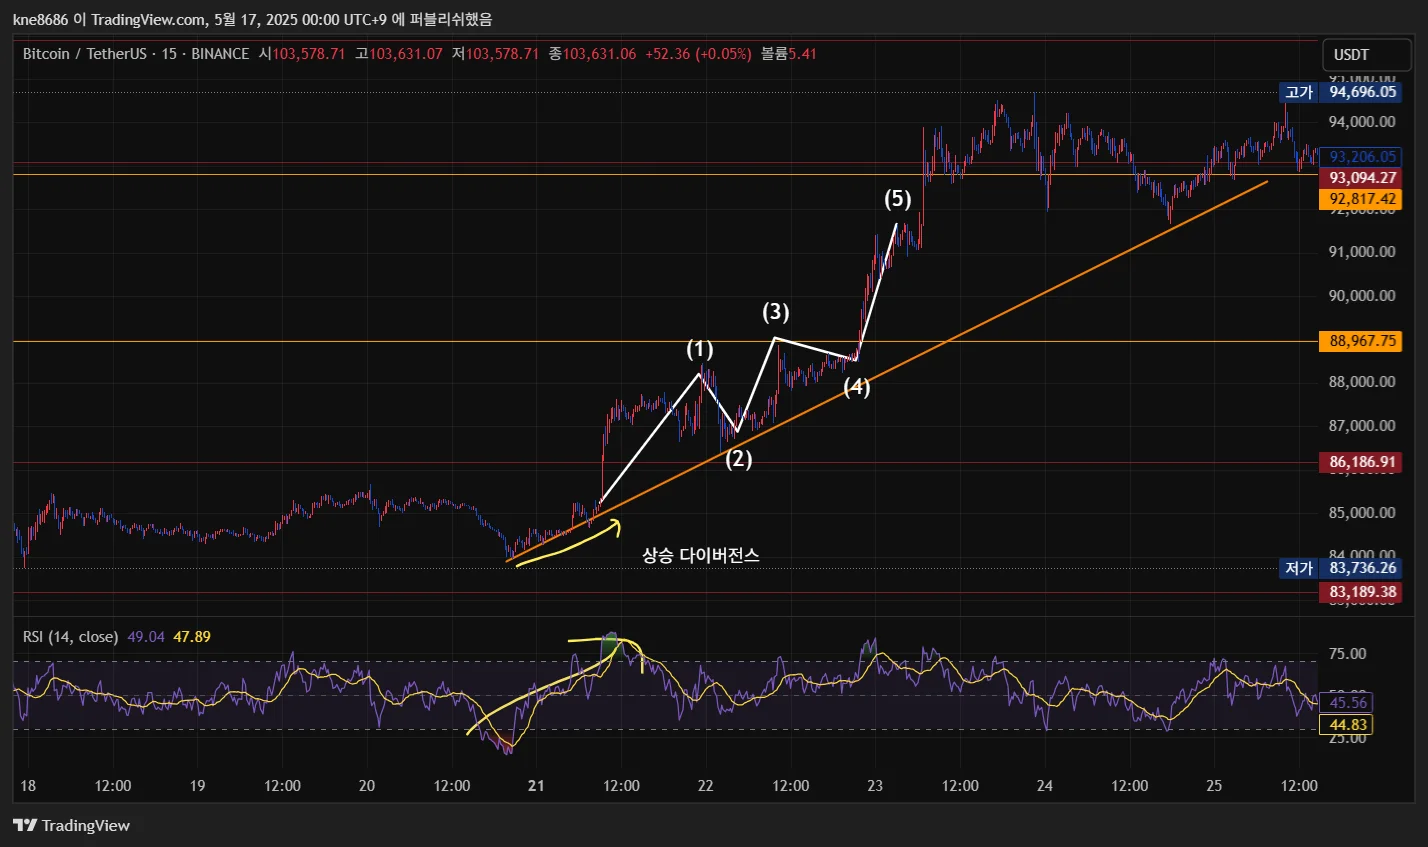Screen dimensions: 1428x847
Task: Click the 87,000.00 price axis label
Action: point(1361,426)
